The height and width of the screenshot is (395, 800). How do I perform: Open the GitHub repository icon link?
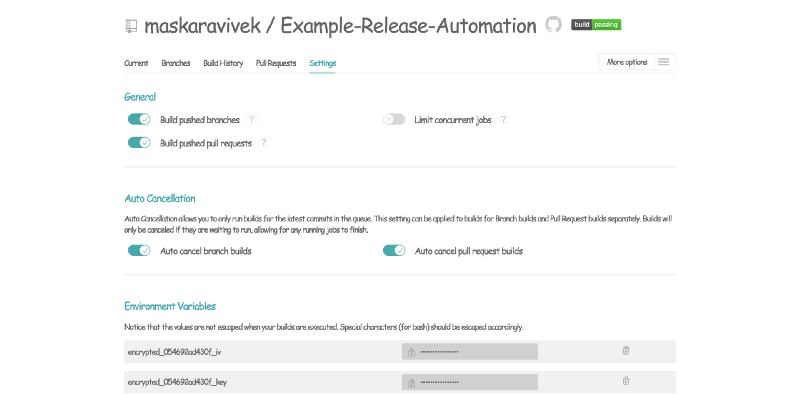point(554,24)
